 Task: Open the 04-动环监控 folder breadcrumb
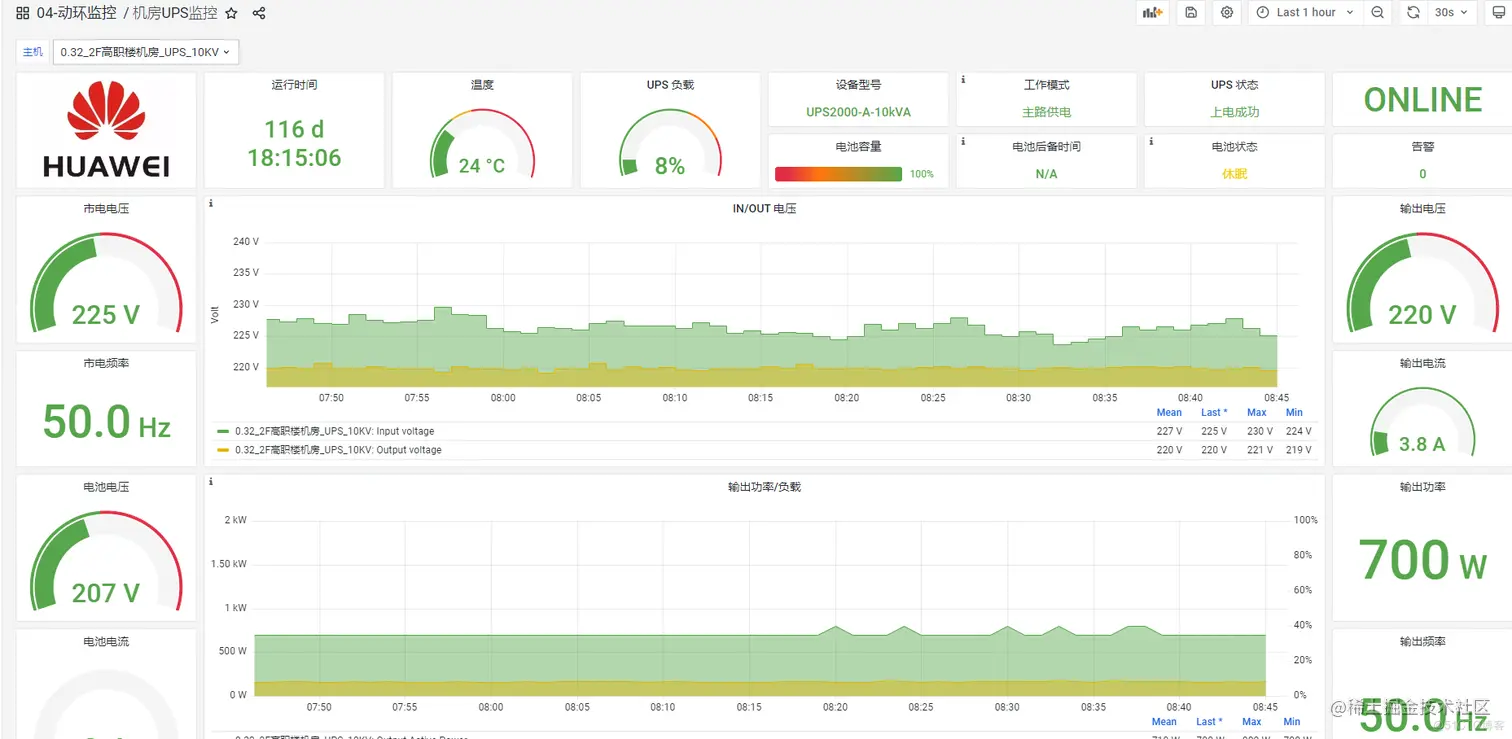[x=76, y=13]
